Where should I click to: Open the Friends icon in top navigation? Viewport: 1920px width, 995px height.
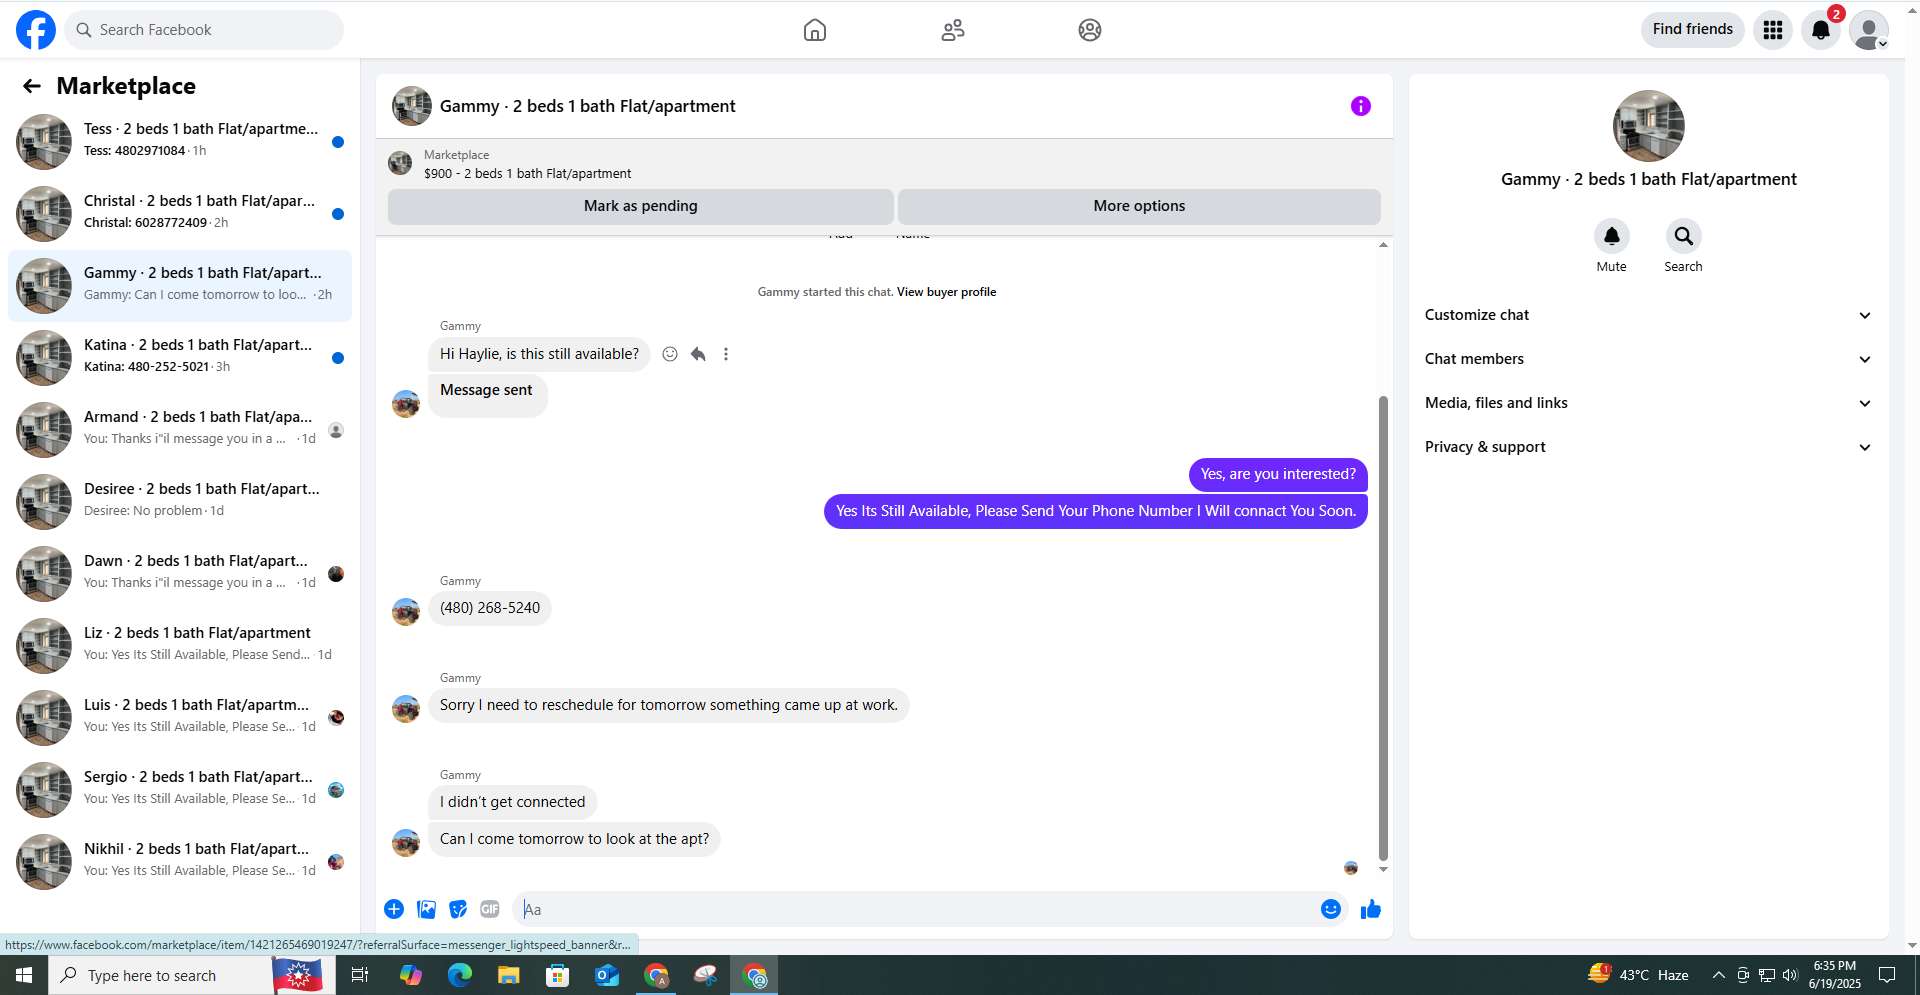(x=953, y=30)
